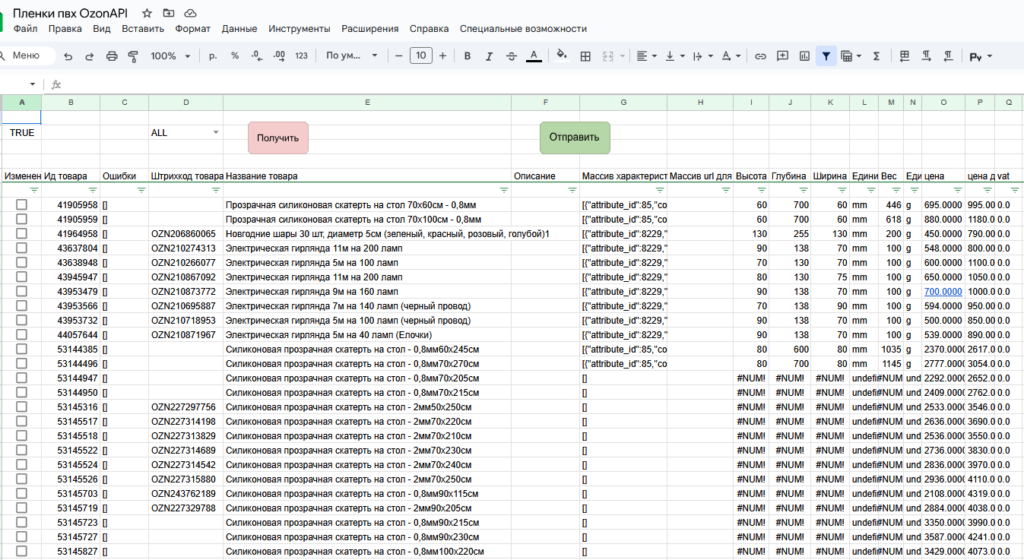
Task: Click the green Отправить button
Action: coord(574,137)
